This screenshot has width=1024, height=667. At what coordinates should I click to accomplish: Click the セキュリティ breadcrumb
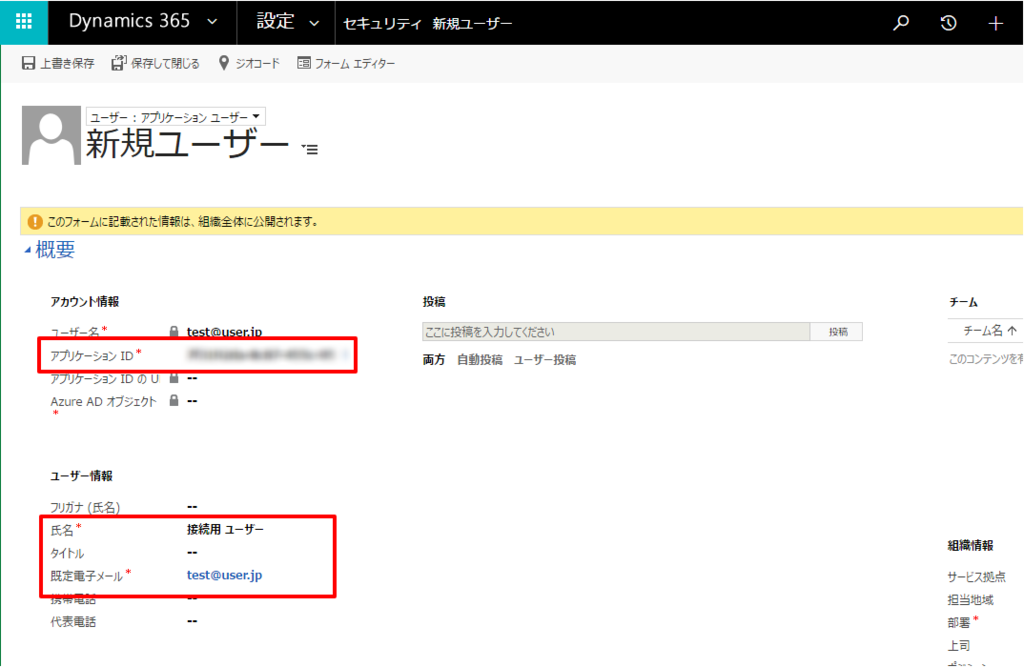(382, 24)
